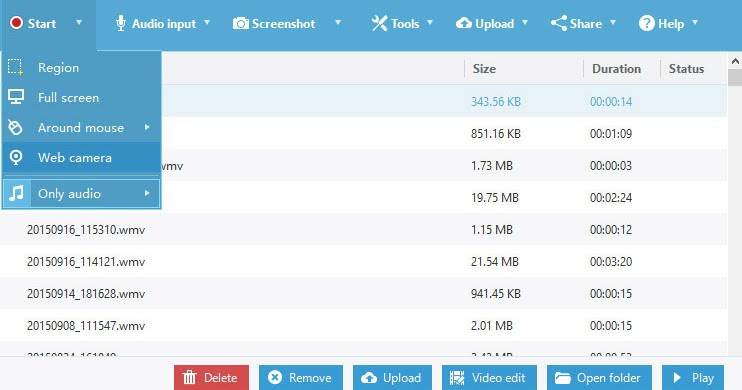Sort by the Size column header
Viewport: 742px width, 390px height.
[485, 69]
